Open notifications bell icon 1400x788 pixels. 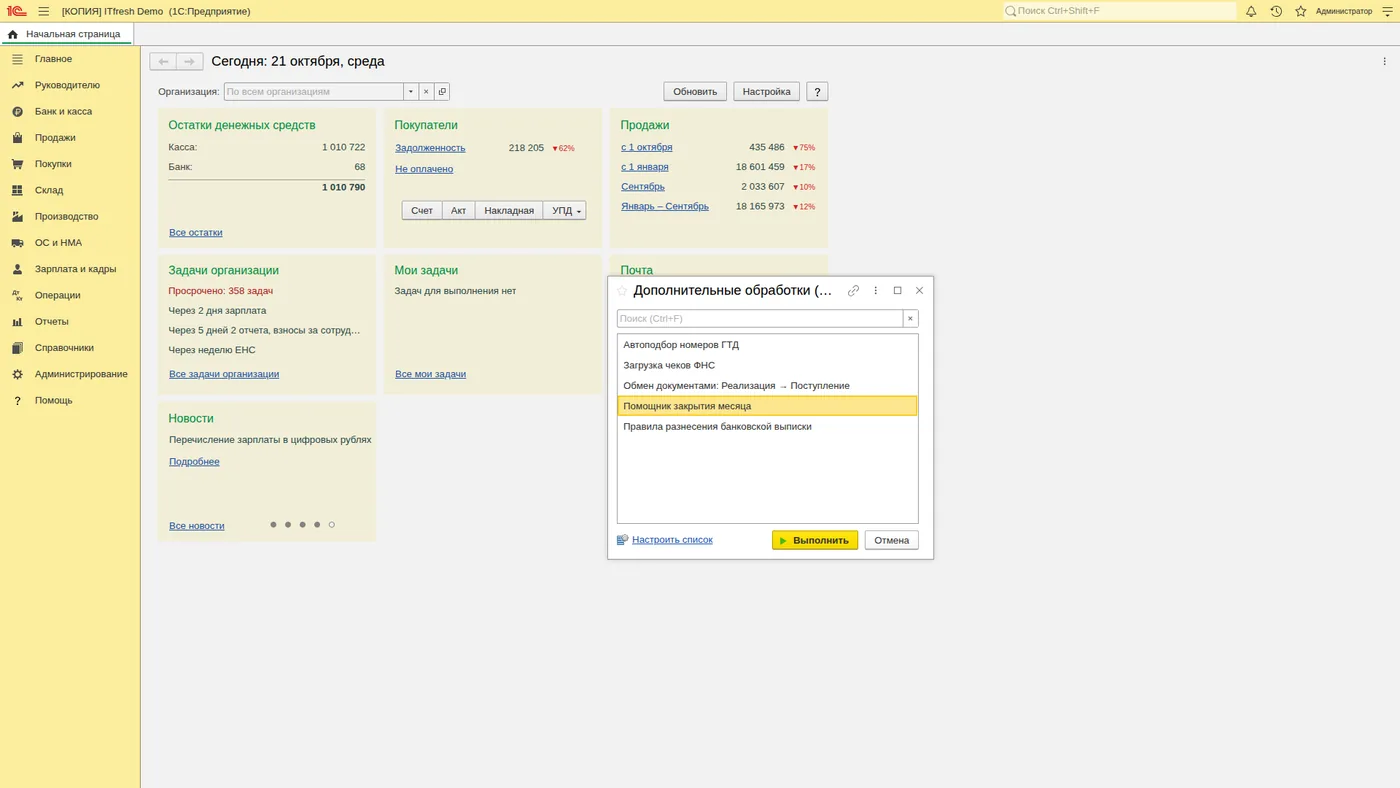[x=1251, y=11]
